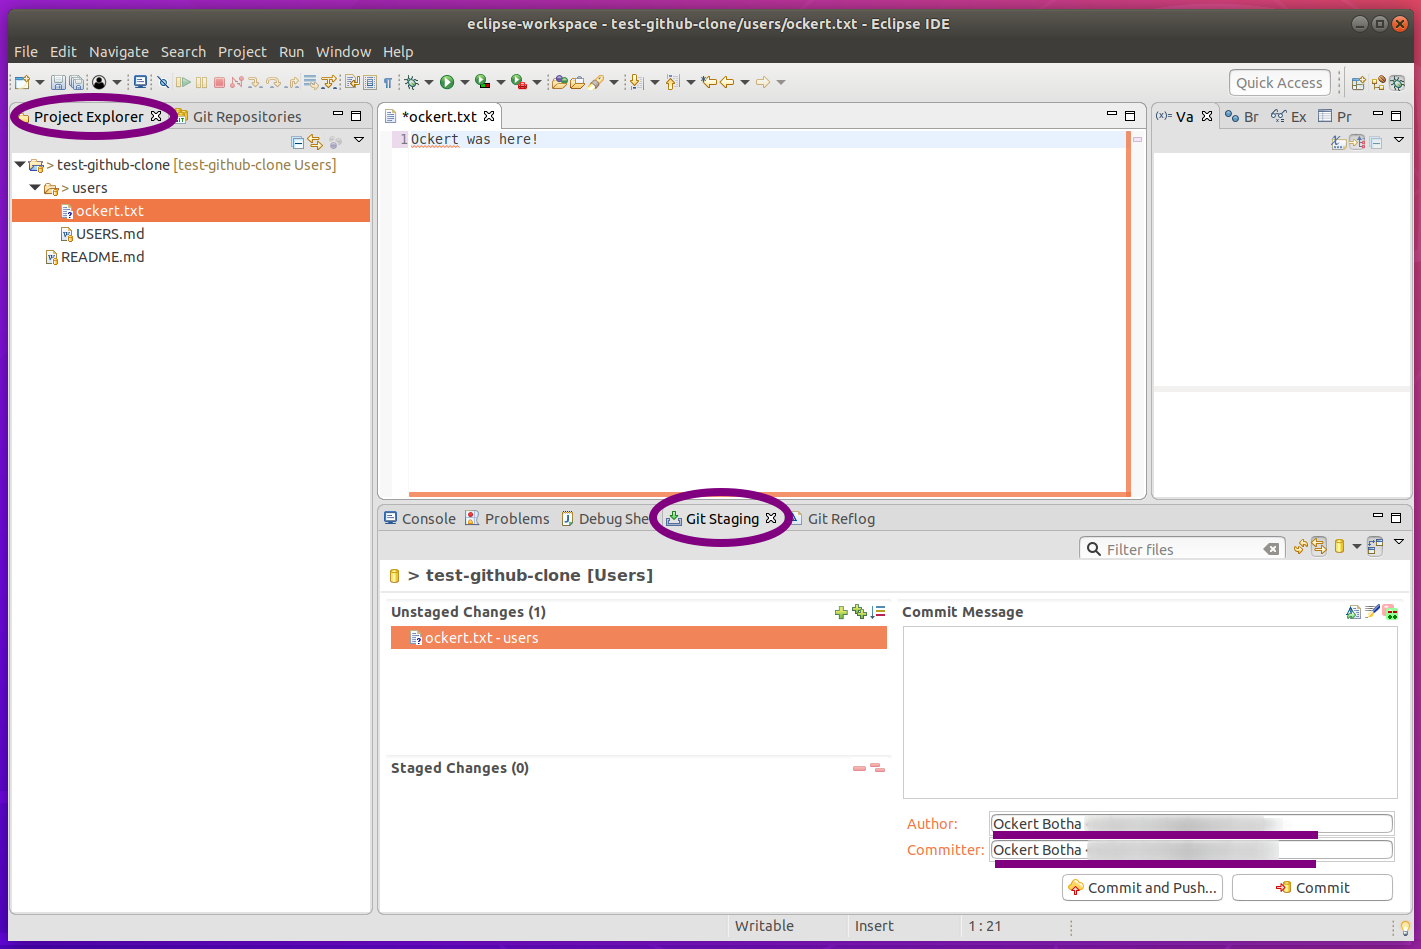Collapse the test-github-clone project tree
This screenshot has width=1421, height=949.
click(x=20, y=165)
